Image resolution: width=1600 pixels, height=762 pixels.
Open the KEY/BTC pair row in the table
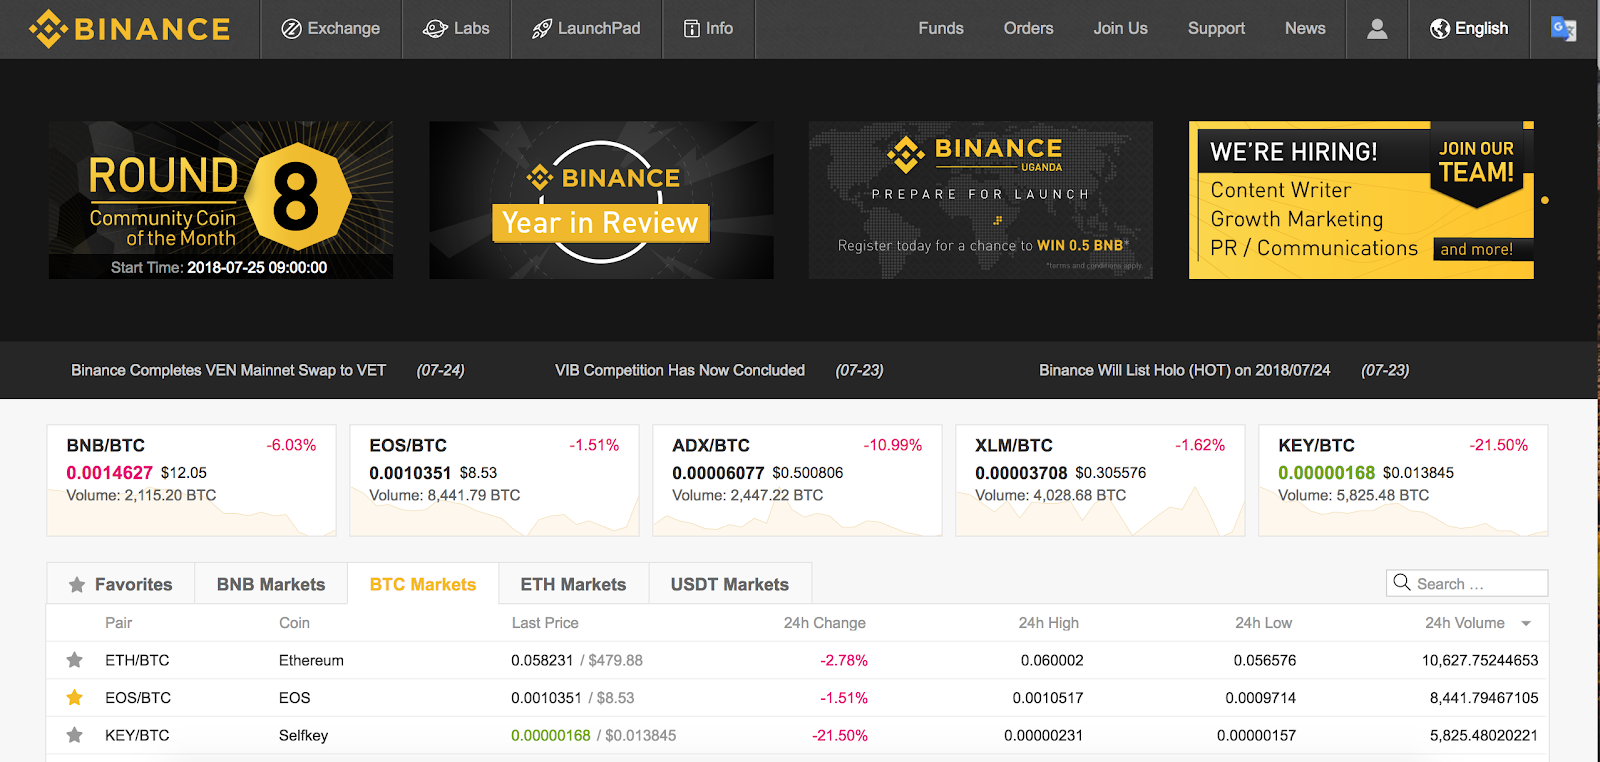tap(797, 735)
